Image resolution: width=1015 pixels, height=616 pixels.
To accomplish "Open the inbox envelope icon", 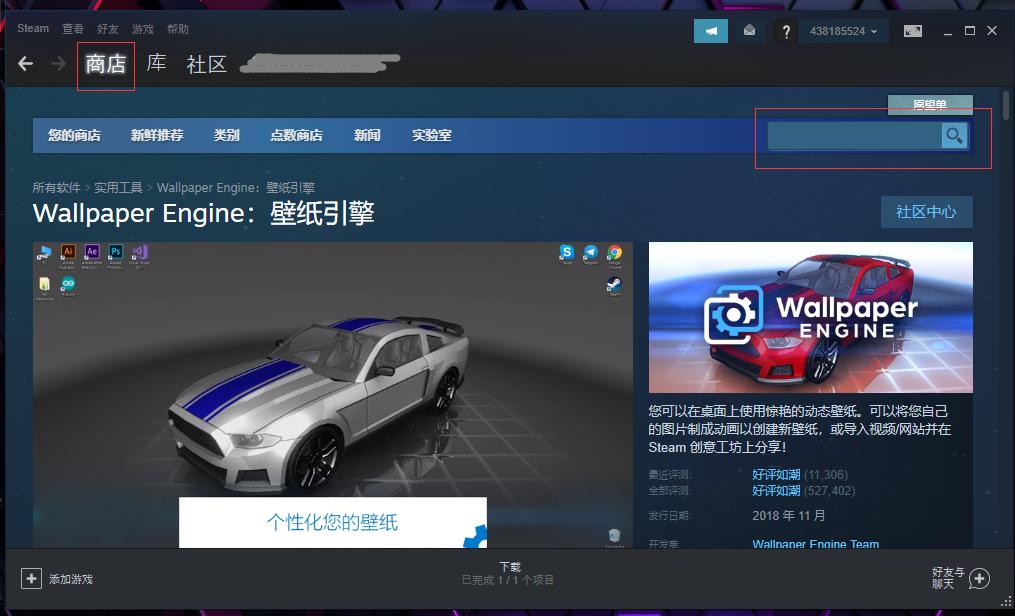I will [x=749, y=30].
